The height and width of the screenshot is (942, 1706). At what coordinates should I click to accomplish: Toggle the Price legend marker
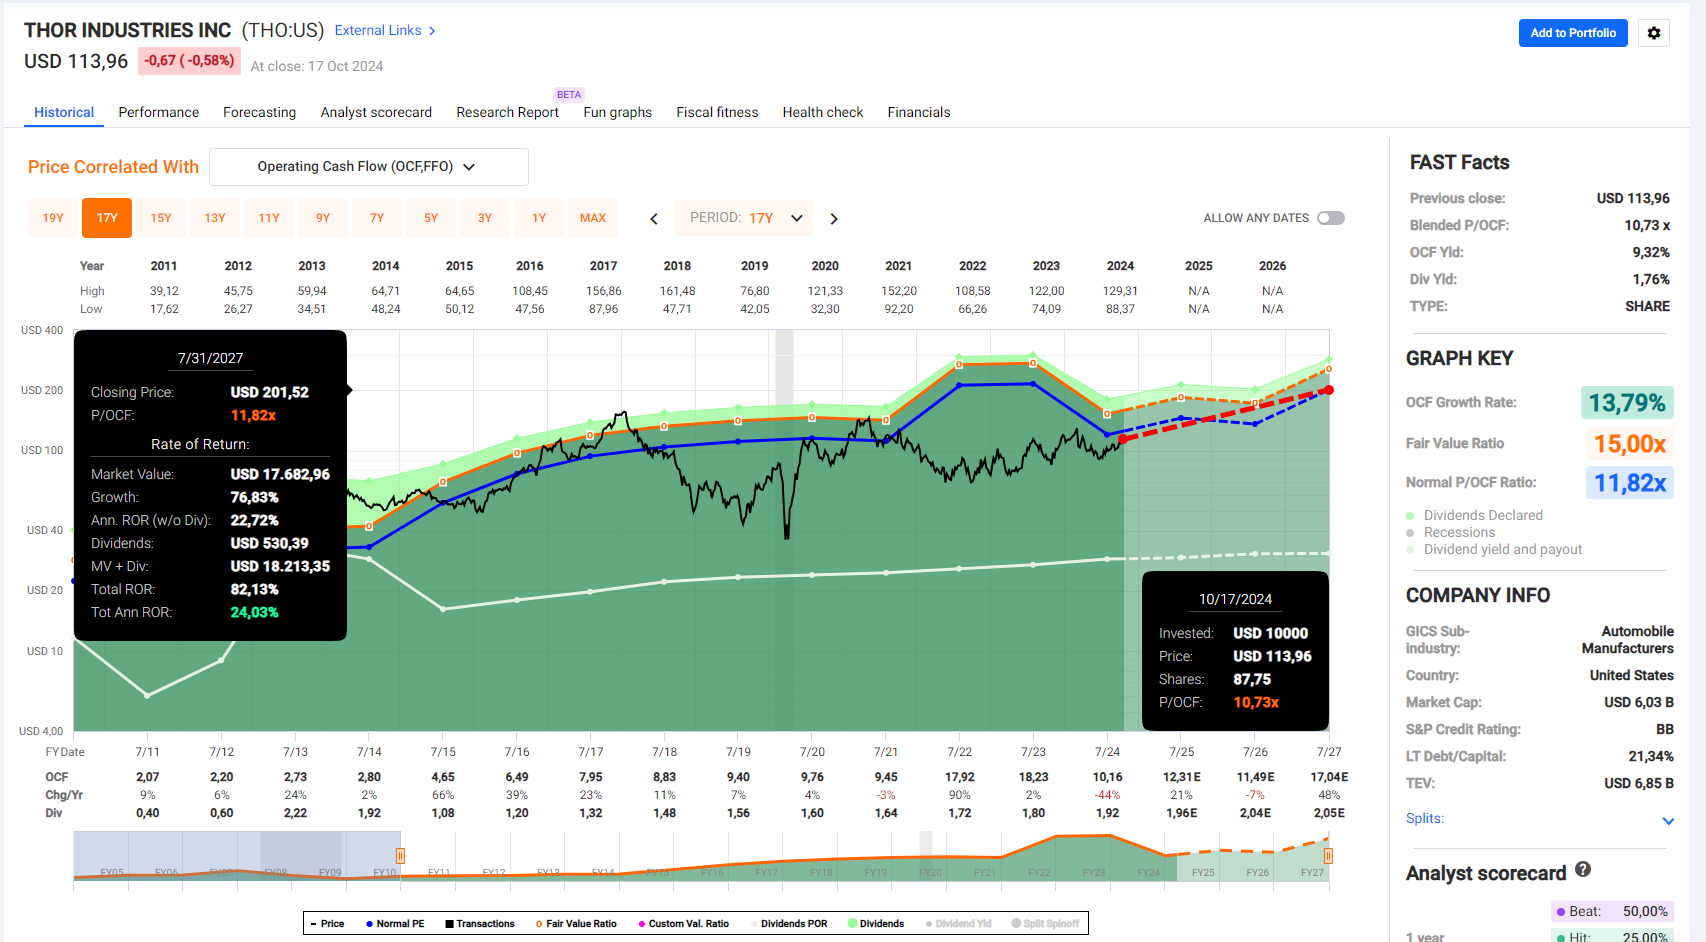[327, 924]
